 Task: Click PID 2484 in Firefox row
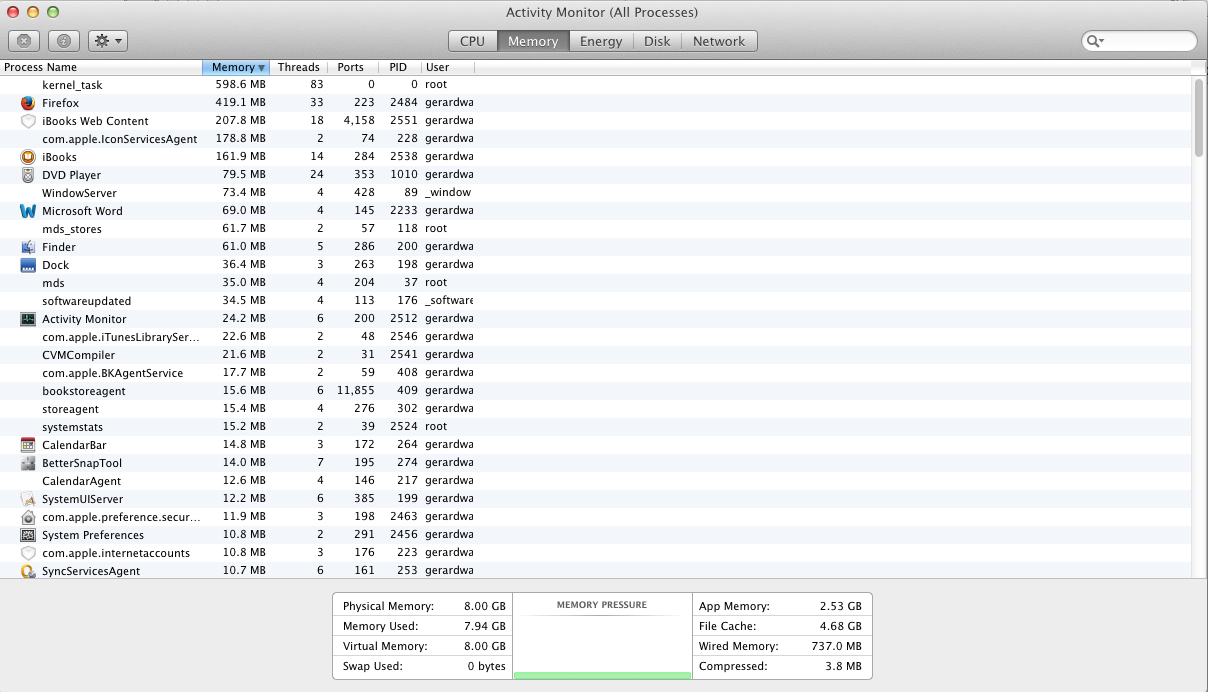(x=403, y=103)
